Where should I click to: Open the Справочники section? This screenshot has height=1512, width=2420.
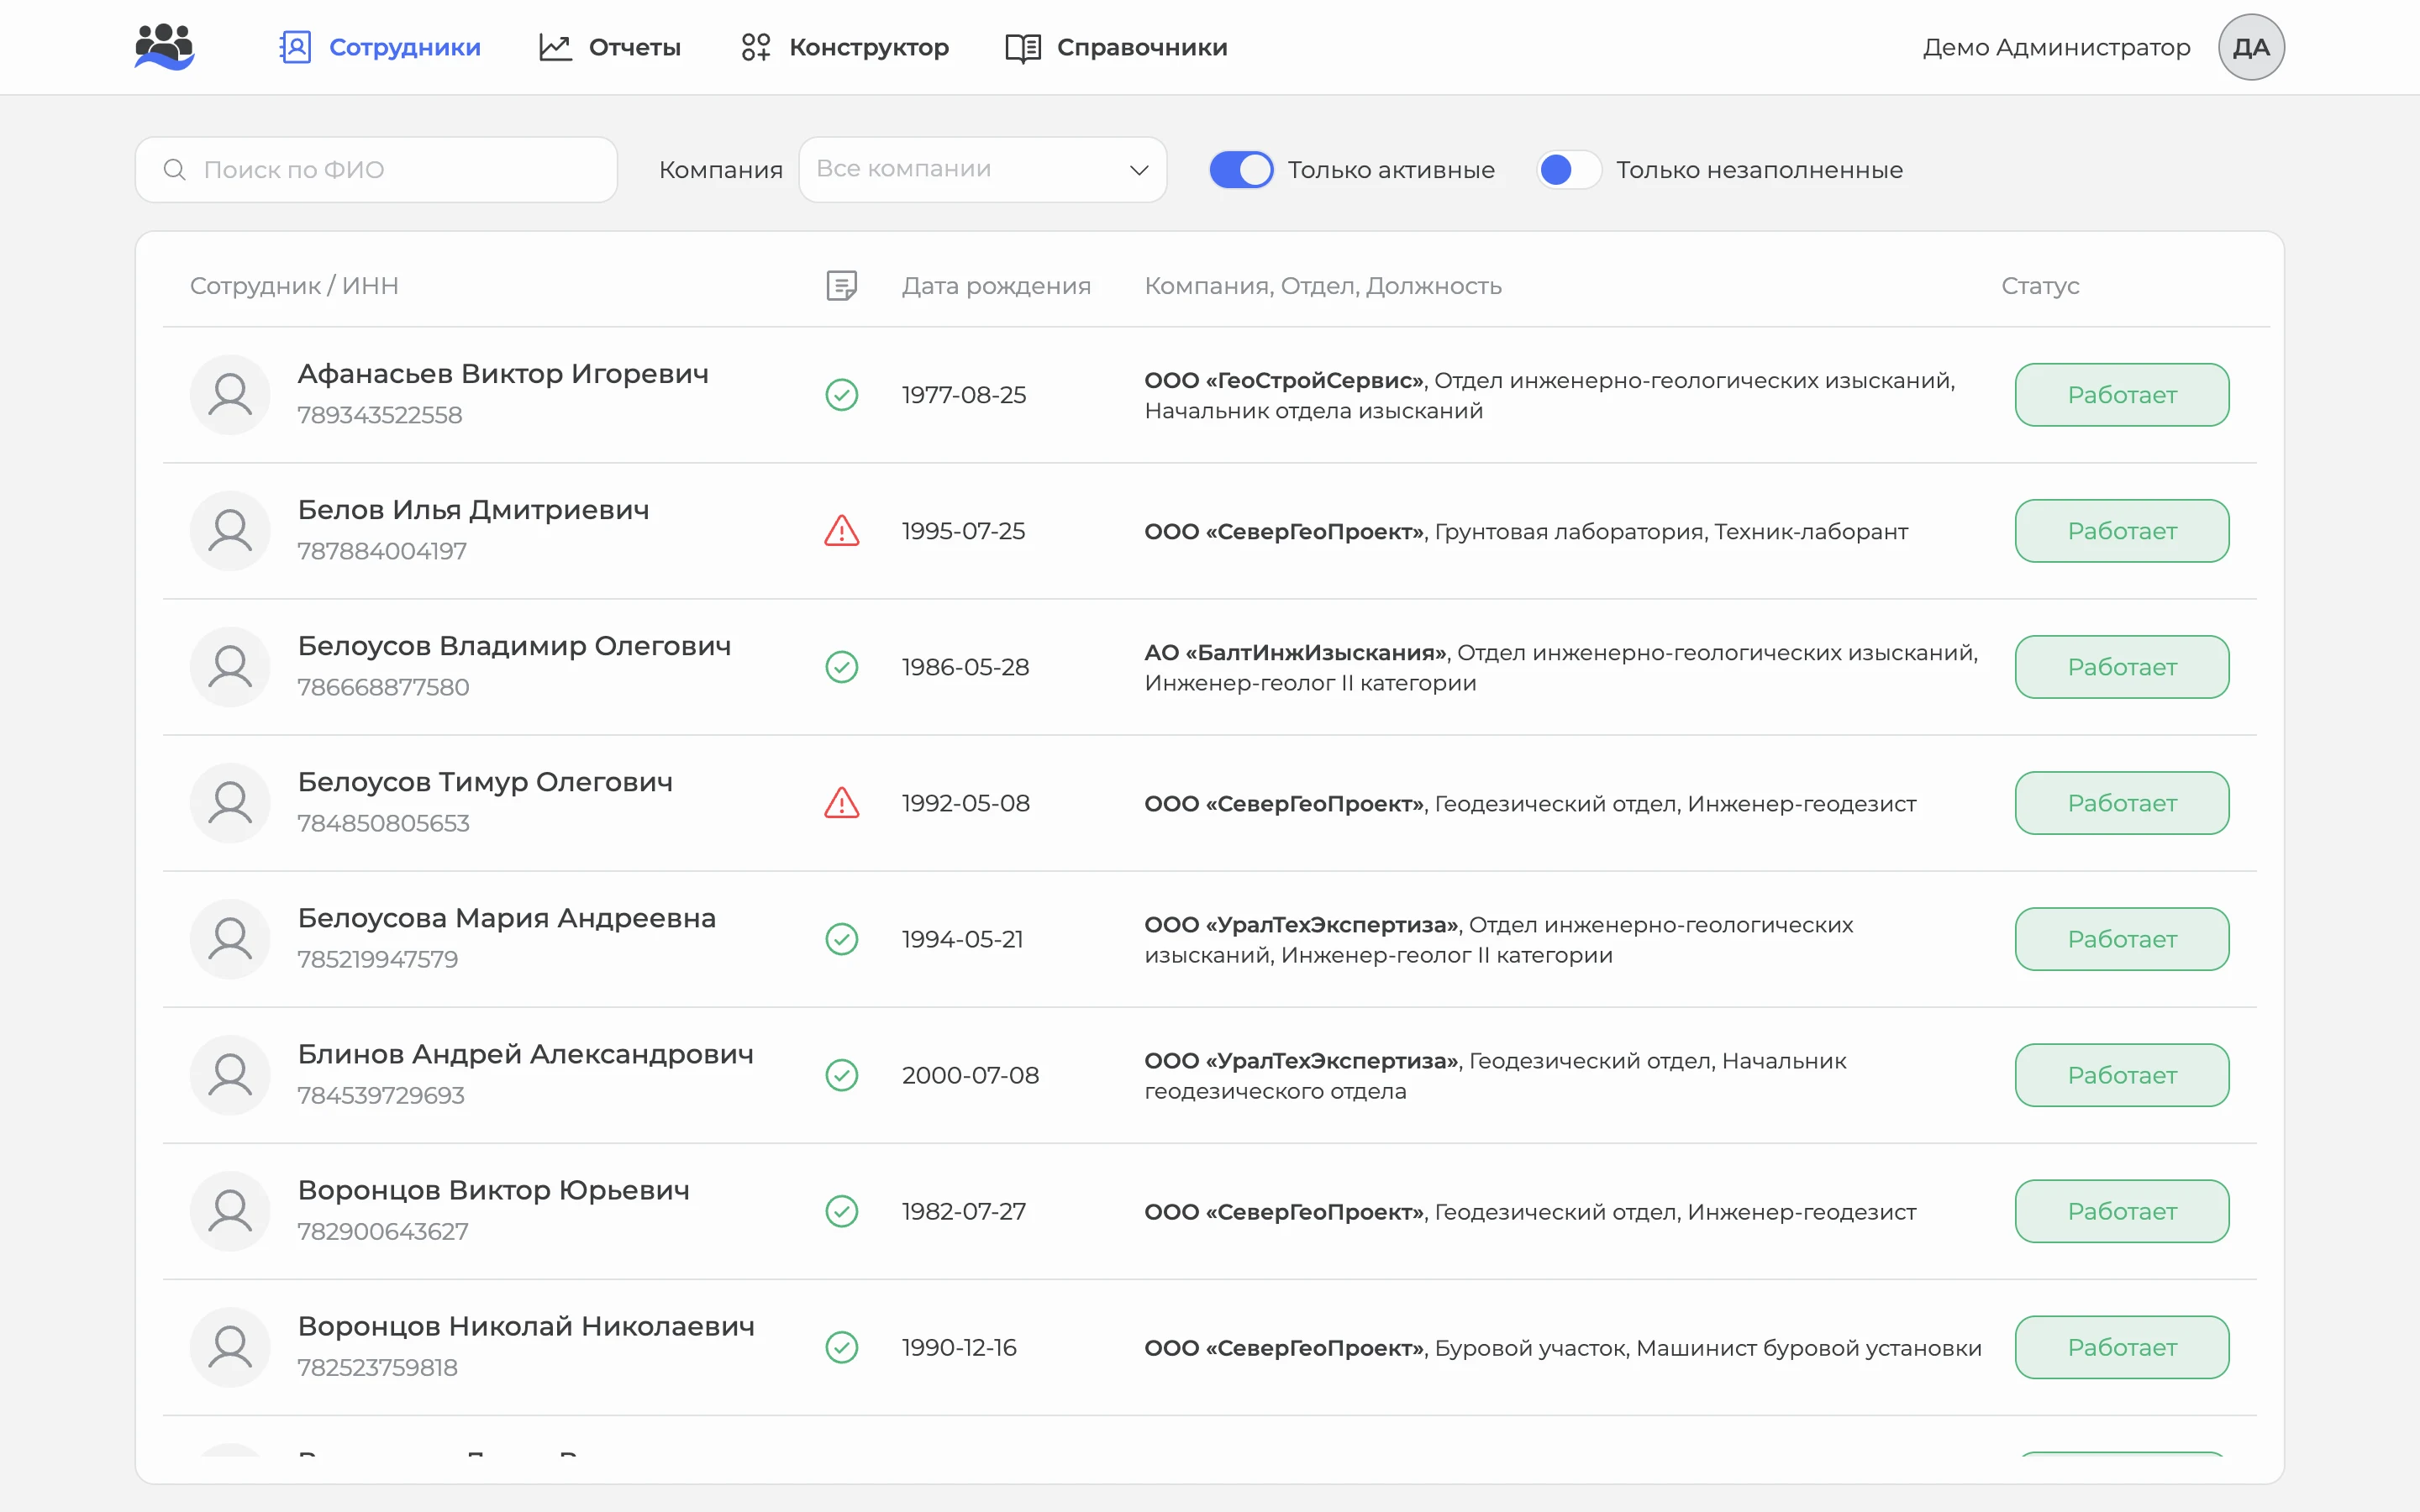click(1116, 47)
